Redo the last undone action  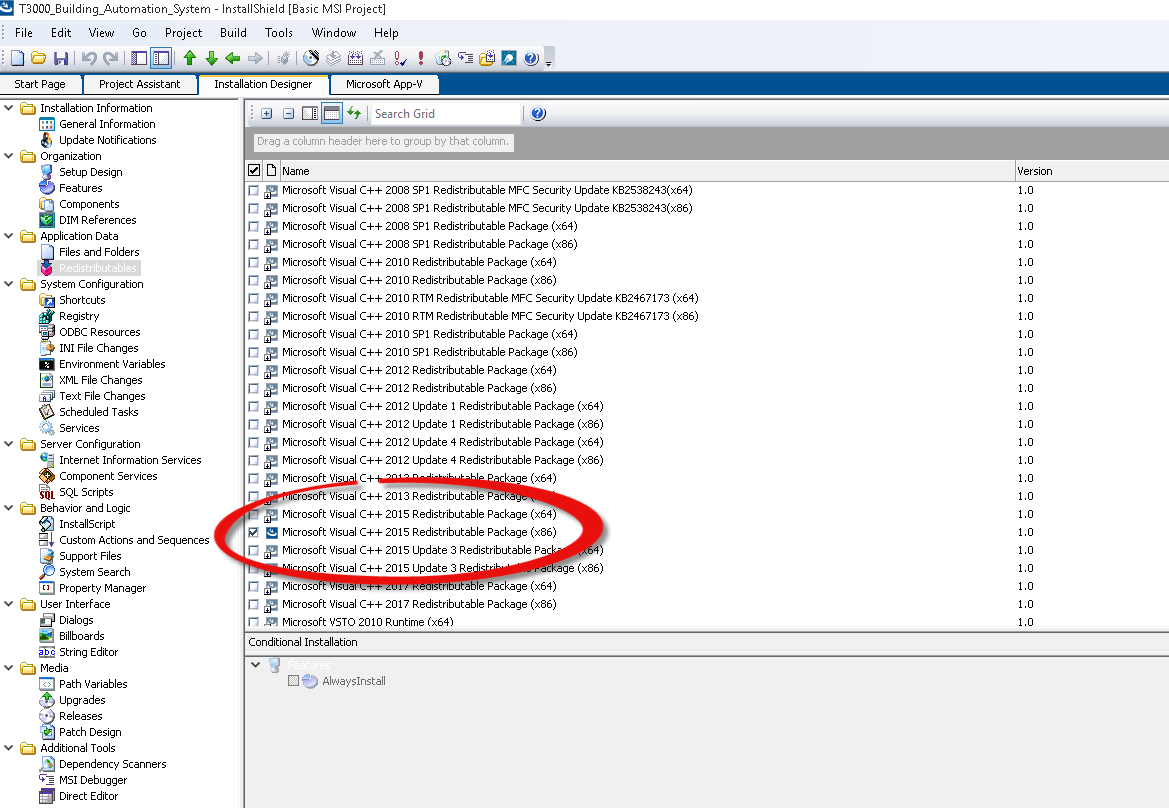tap(111, 58)
